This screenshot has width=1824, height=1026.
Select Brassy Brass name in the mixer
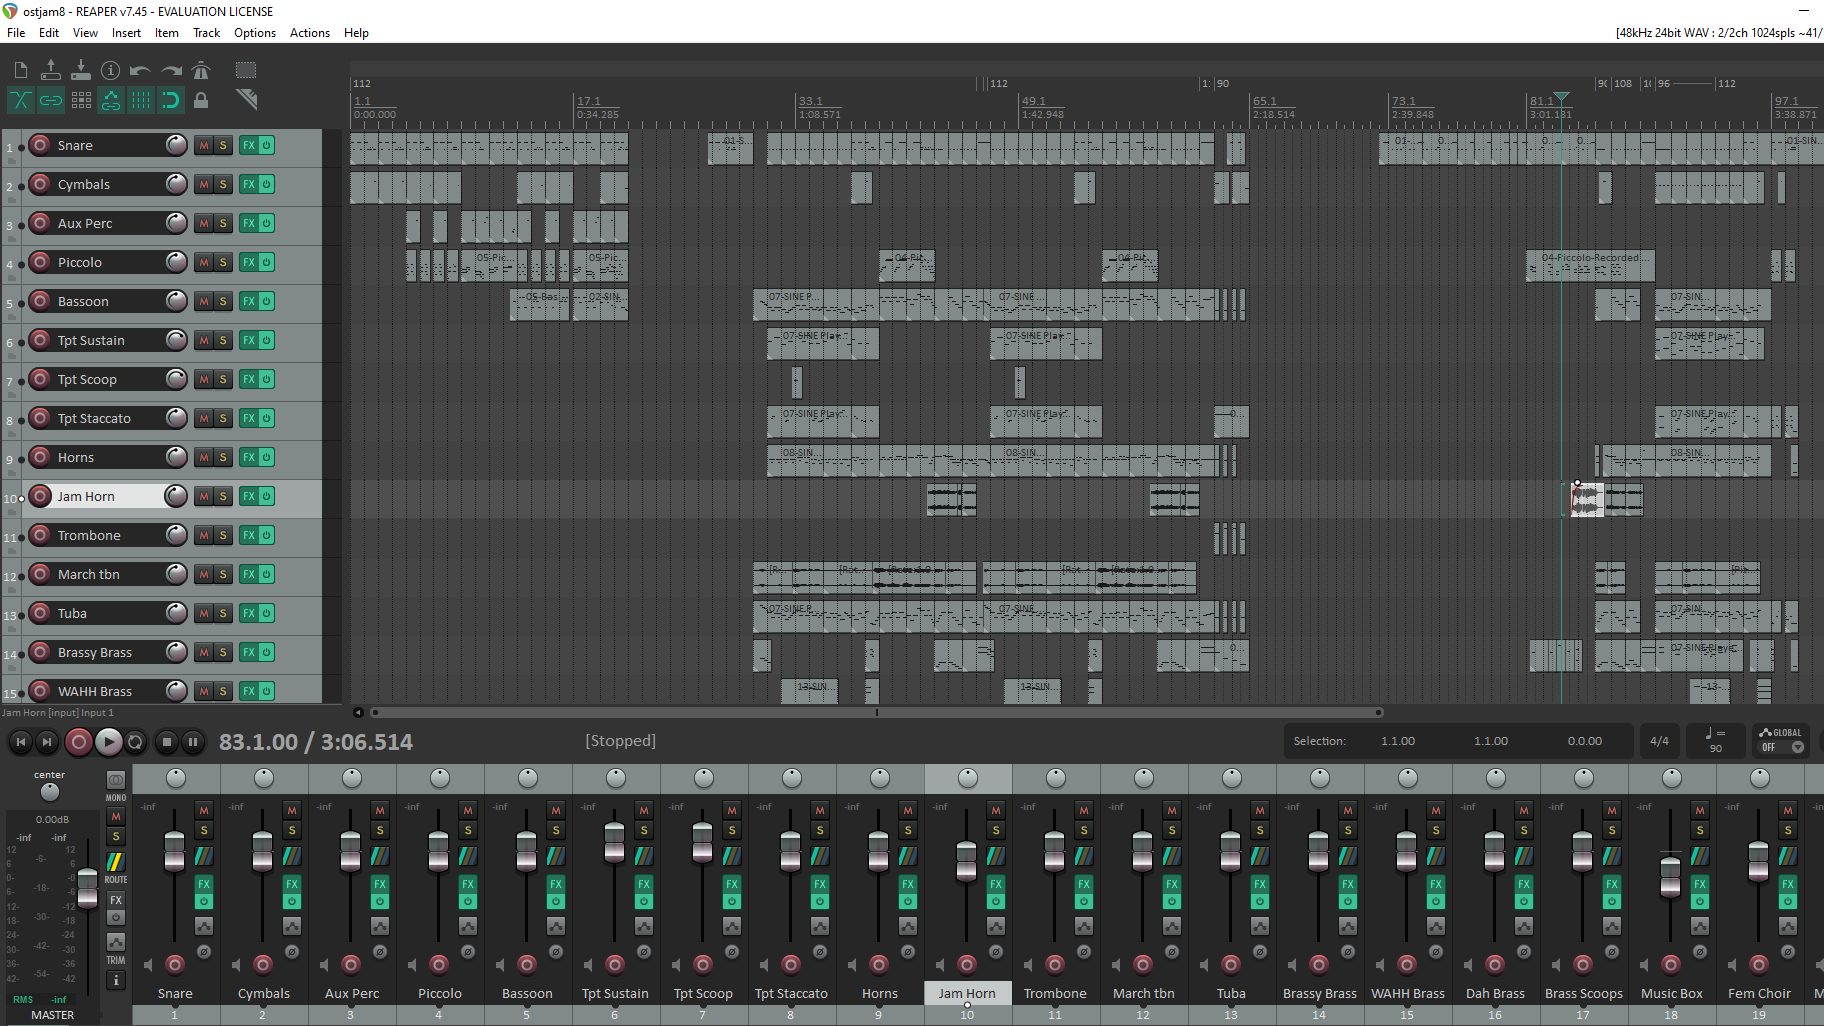click(1320, 994)
